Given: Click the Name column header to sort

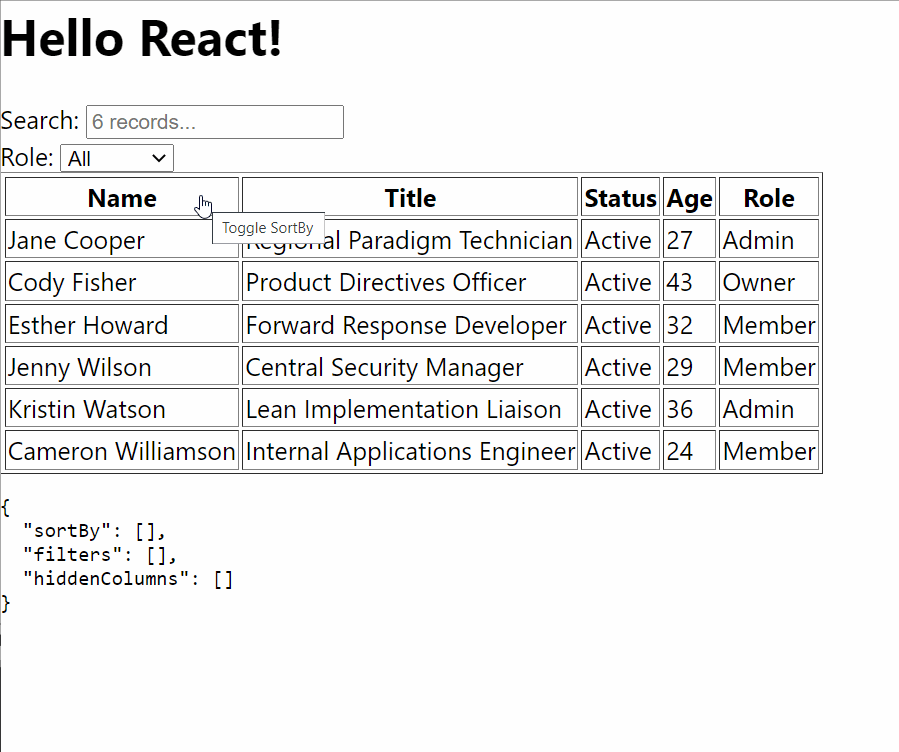Looking at the screenshot, I should coord(121,197).
